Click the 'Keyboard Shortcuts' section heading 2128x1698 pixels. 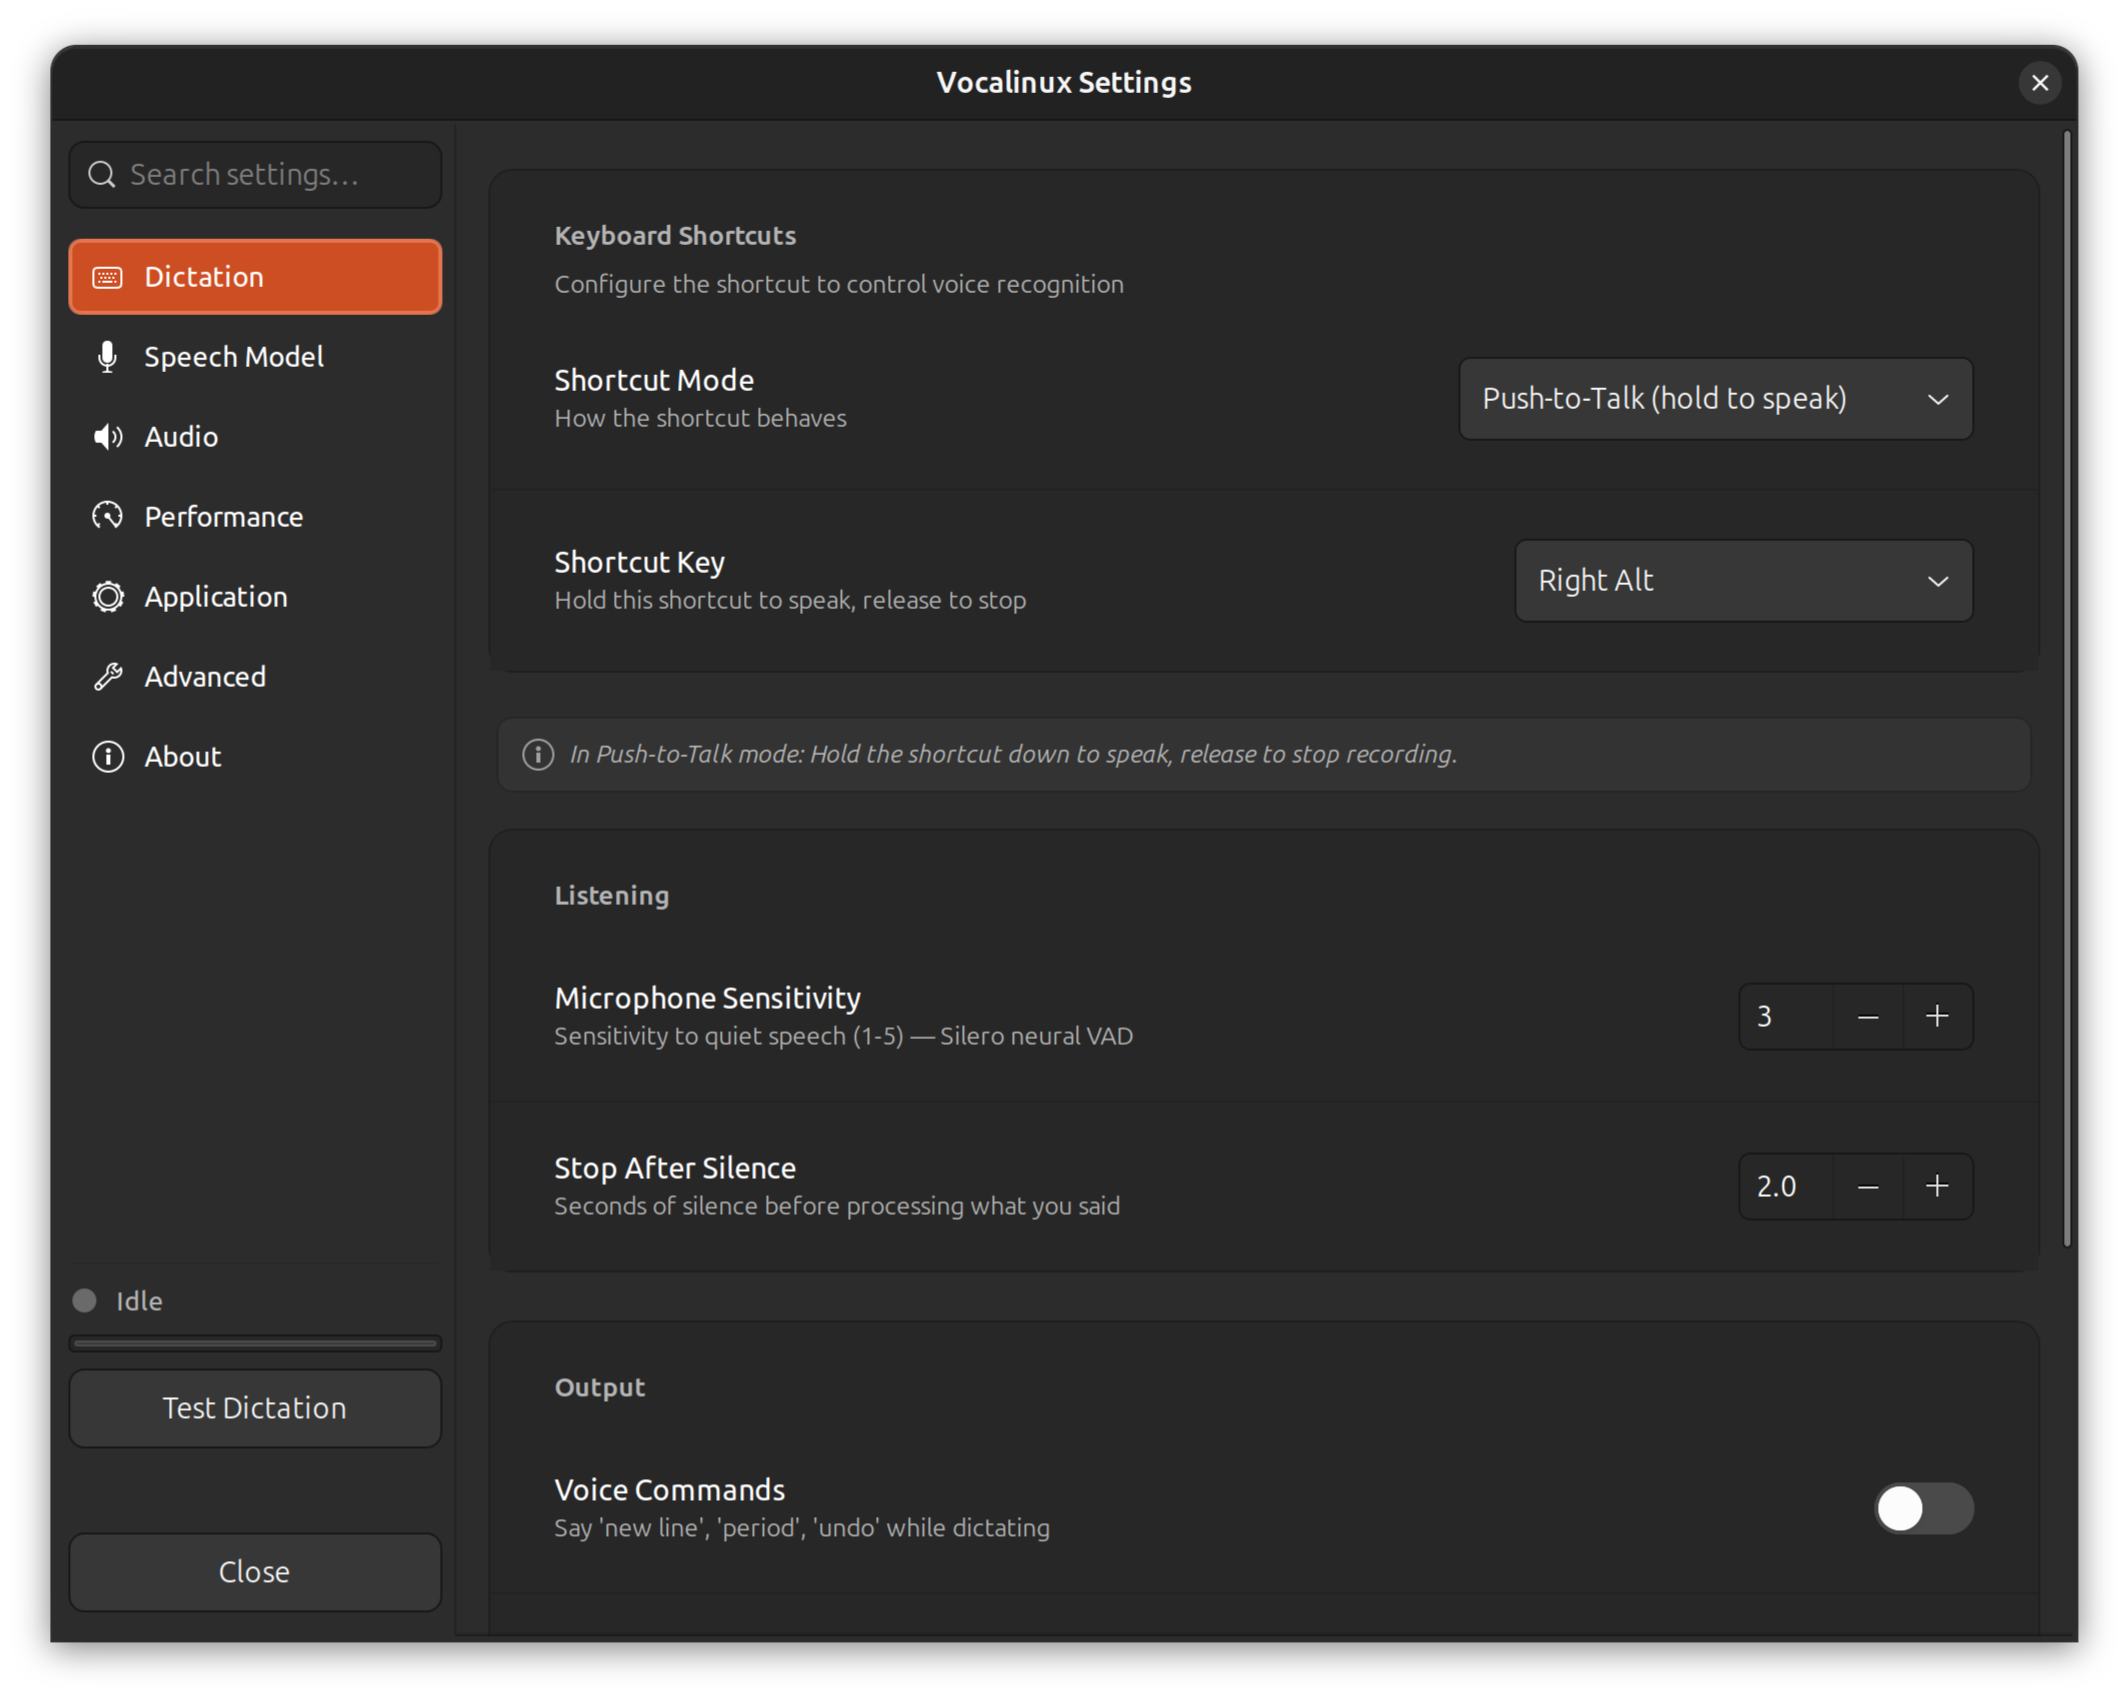tap(675, 236)
